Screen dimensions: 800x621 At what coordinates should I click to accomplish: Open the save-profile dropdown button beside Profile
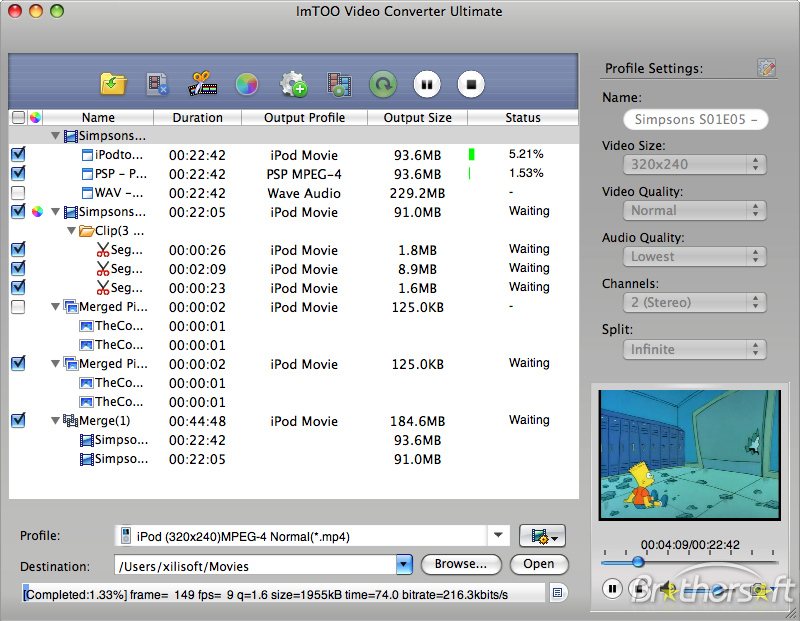tap(542, 536)
